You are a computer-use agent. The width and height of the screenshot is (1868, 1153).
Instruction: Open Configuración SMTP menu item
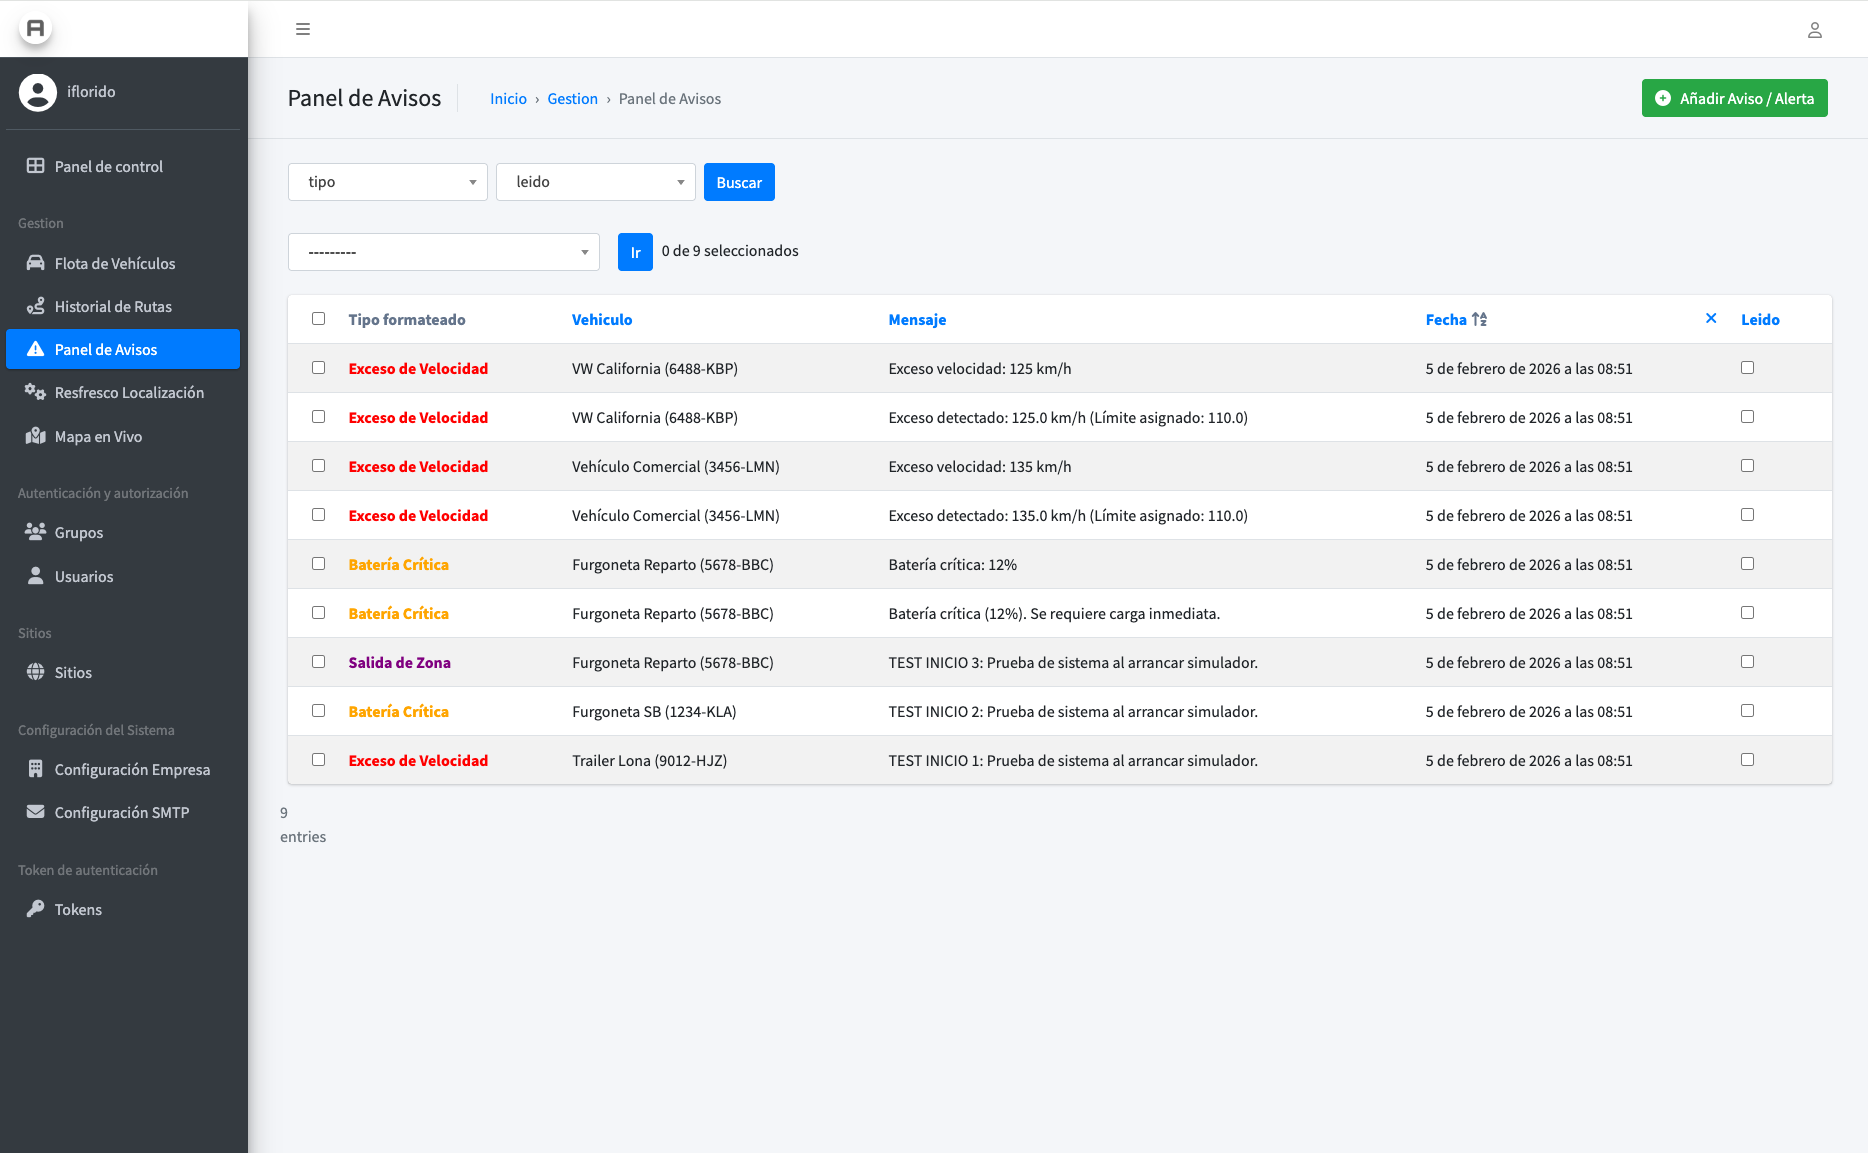(121, 813)
